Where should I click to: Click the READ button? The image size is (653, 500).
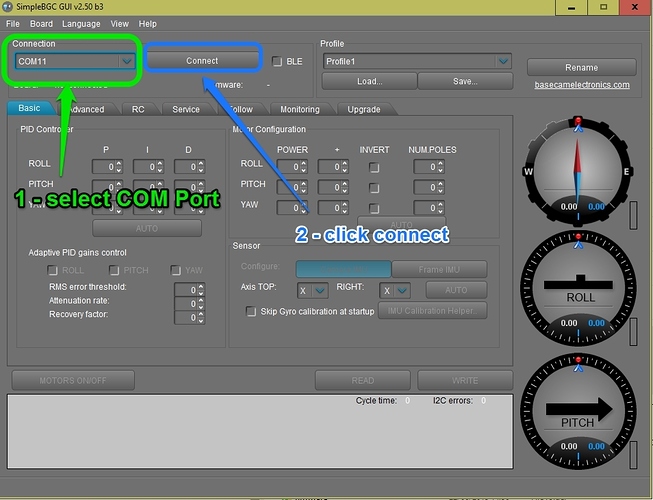tap(363, 381)
